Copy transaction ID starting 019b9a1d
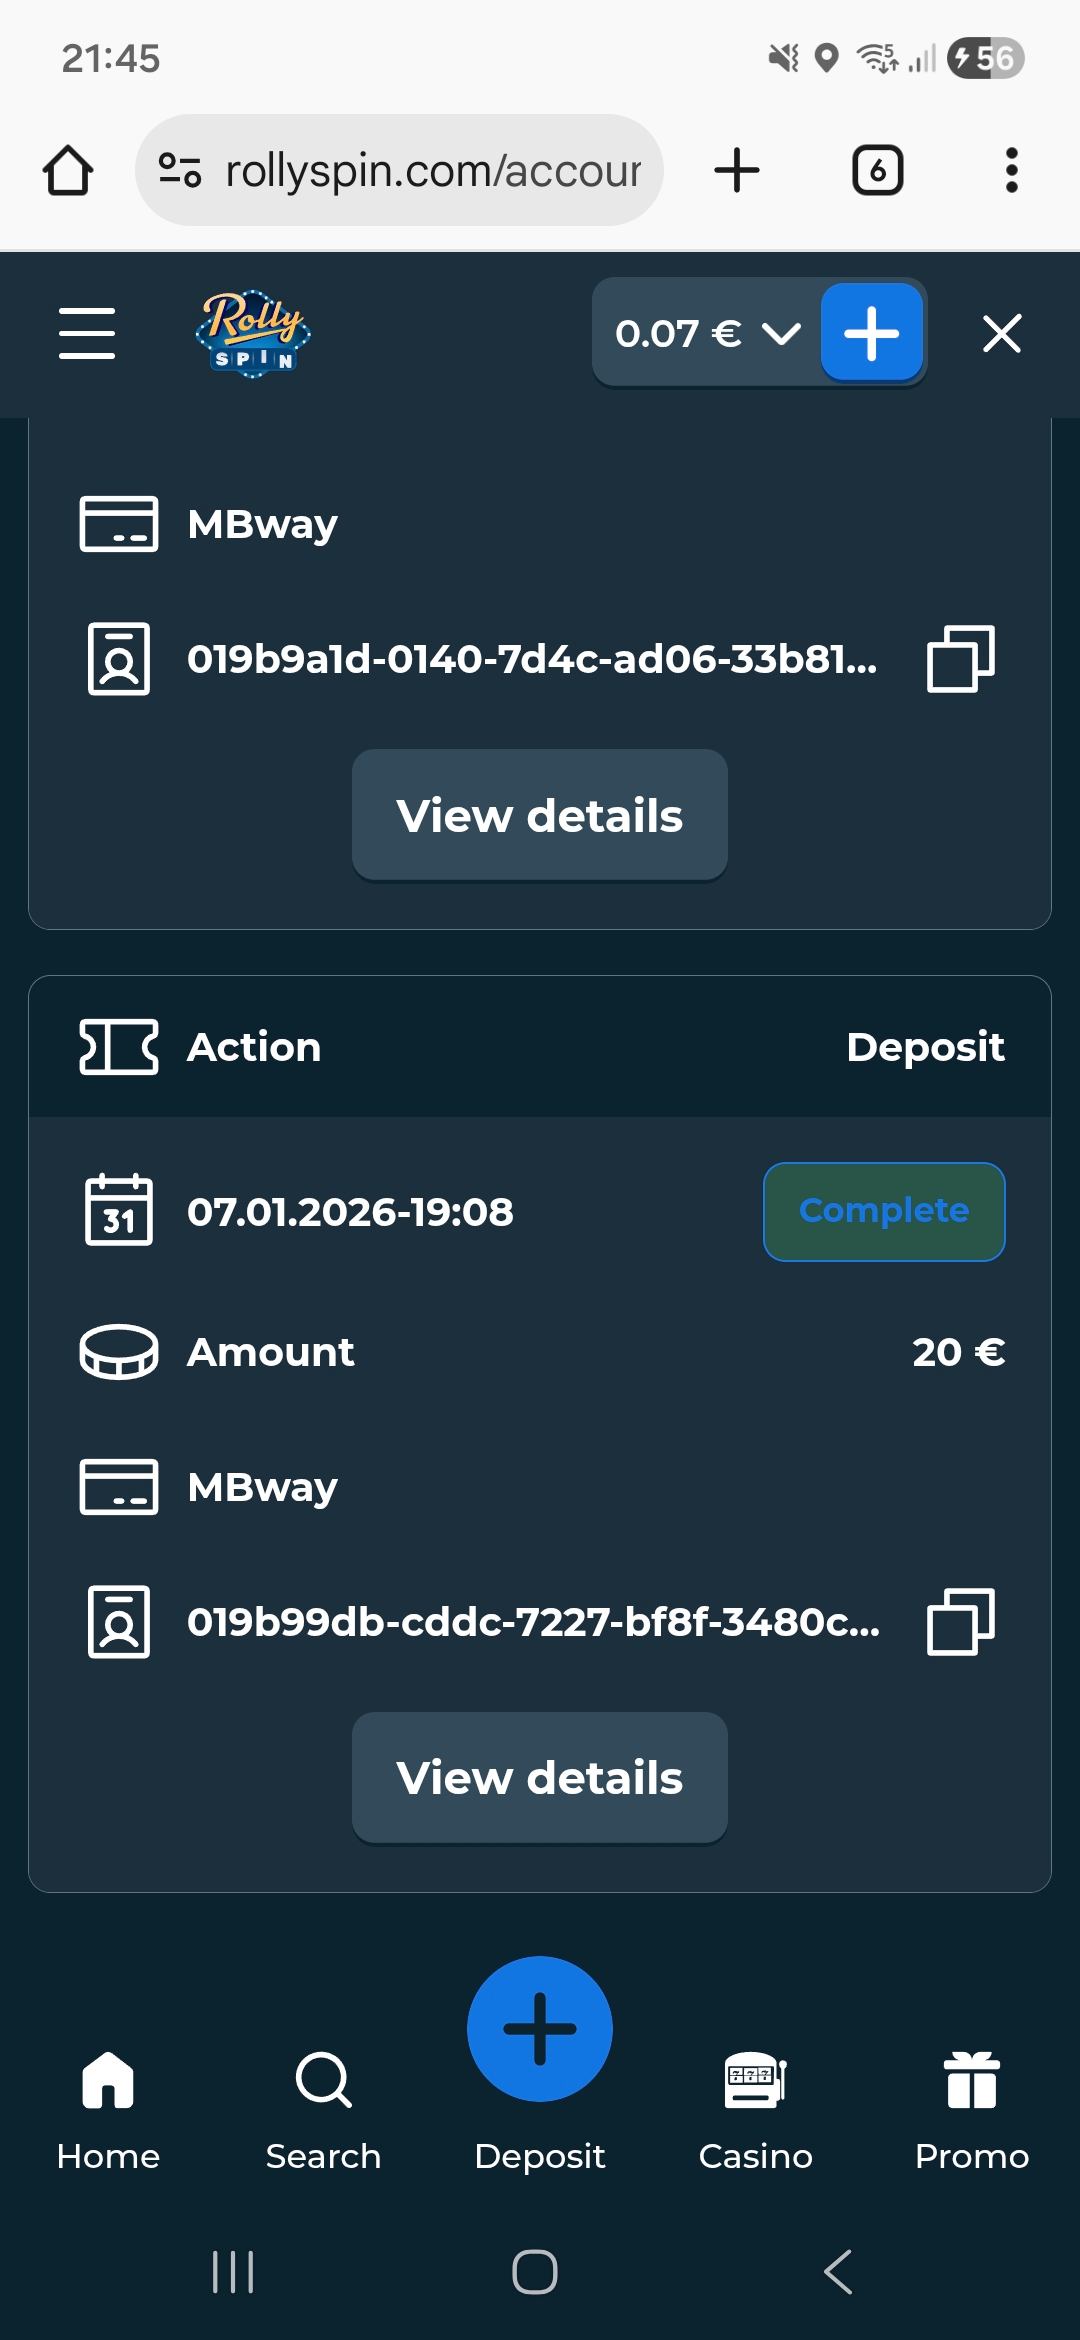The width and height of the screenshot is (1080, 2340). [960, 659]
